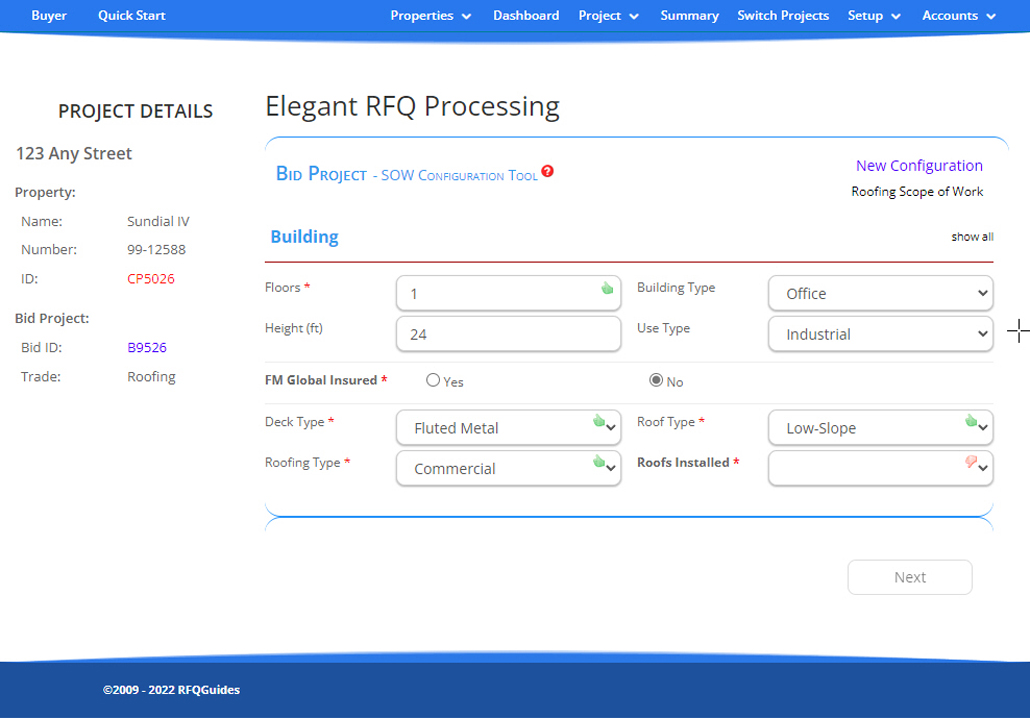1030x719 pixels.
Task: Select No for FM Global Insured
Action: click(x=656, y=380)
